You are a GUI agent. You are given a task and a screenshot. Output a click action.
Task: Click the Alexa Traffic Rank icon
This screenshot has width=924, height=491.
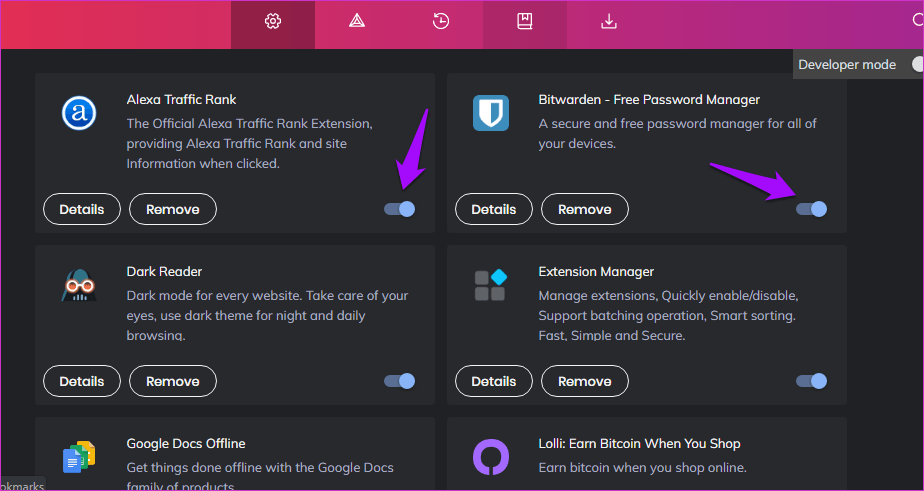[x=79, y=113]
